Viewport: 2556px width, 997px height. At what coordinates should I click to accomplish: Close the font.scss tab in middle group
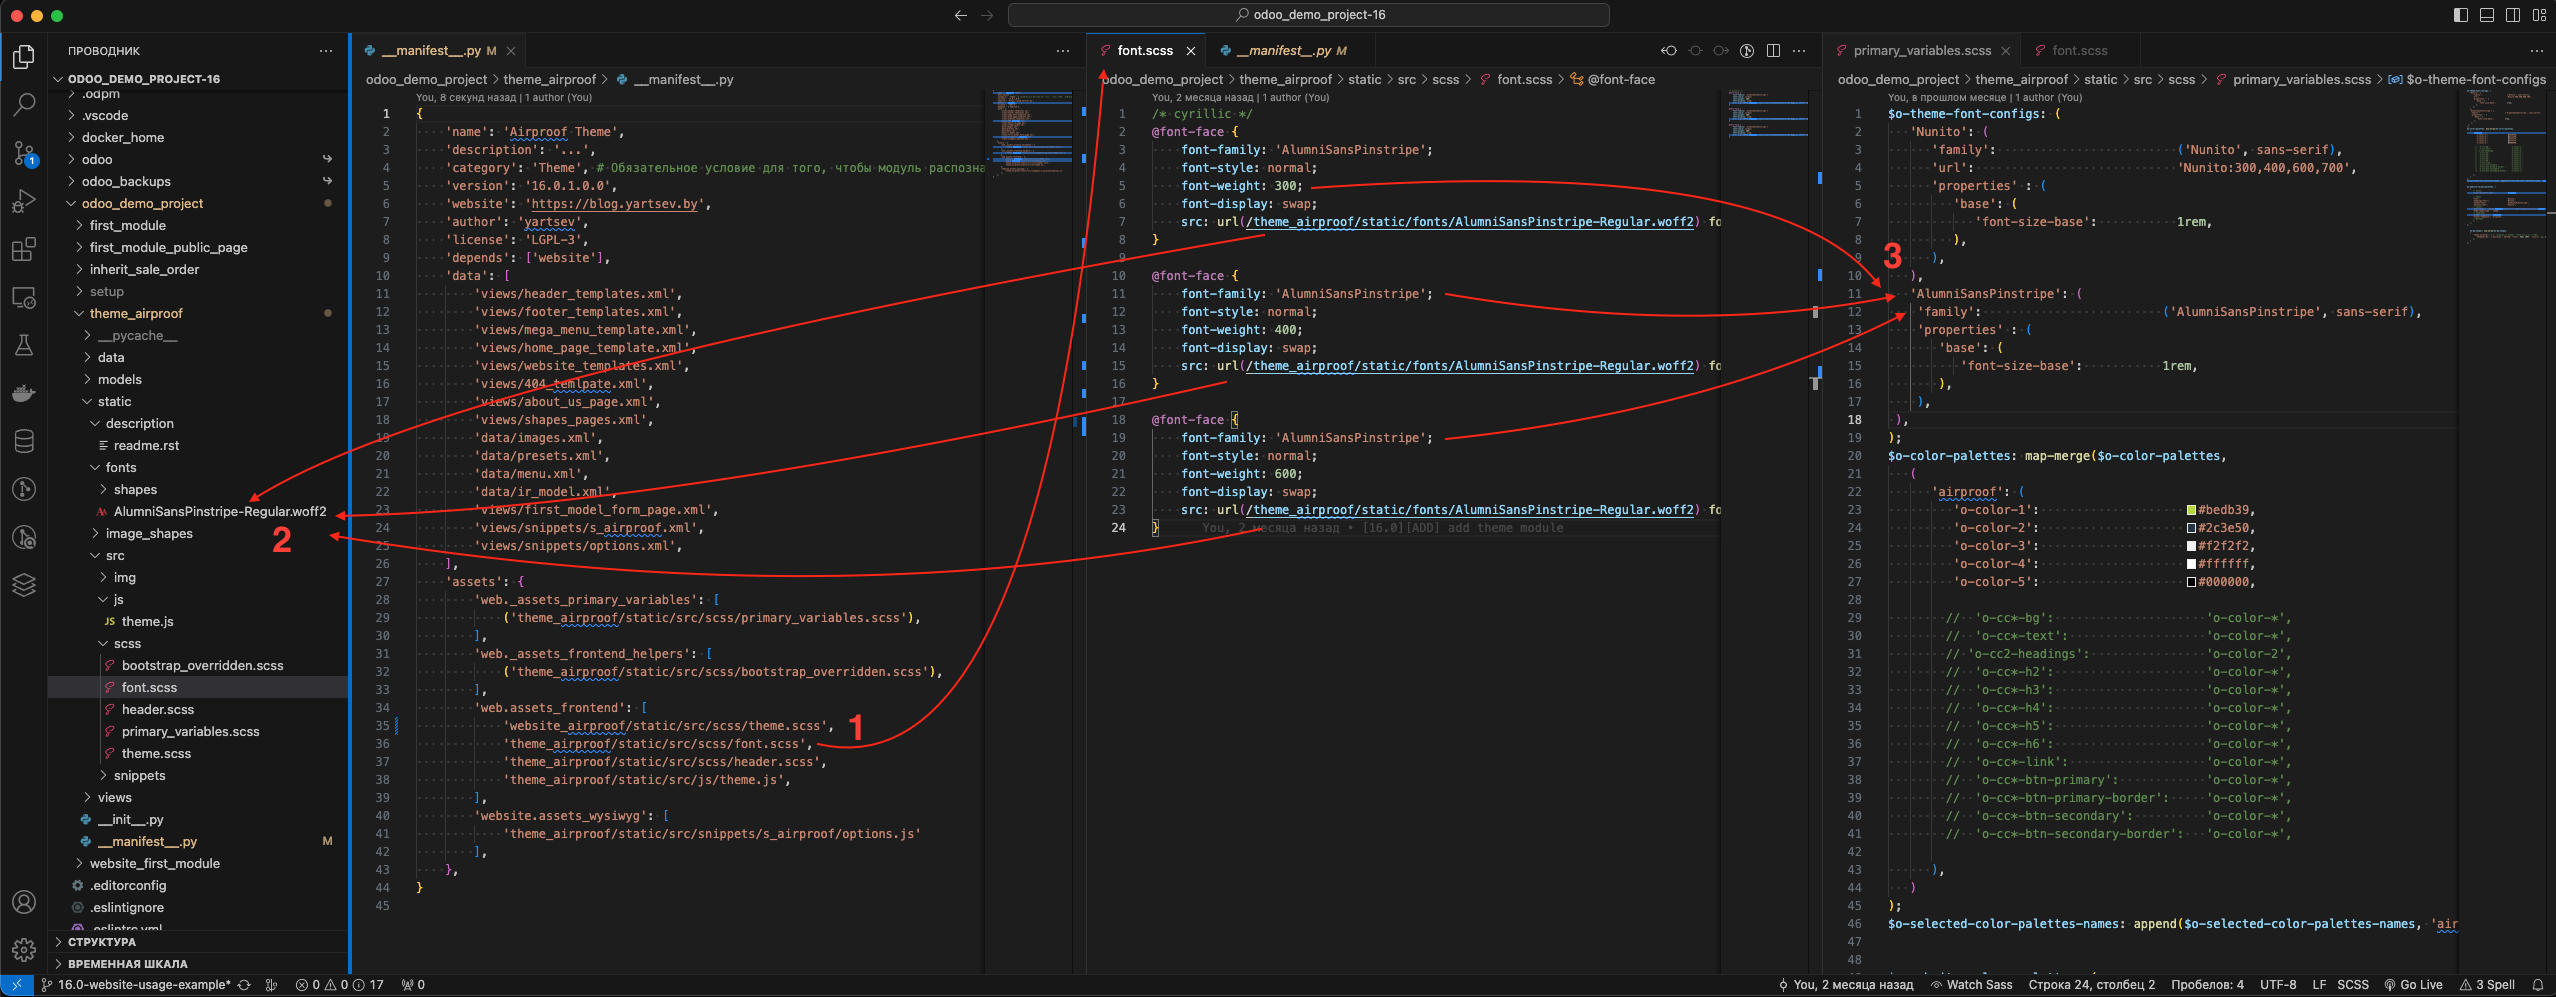(x=1190, y=51)
